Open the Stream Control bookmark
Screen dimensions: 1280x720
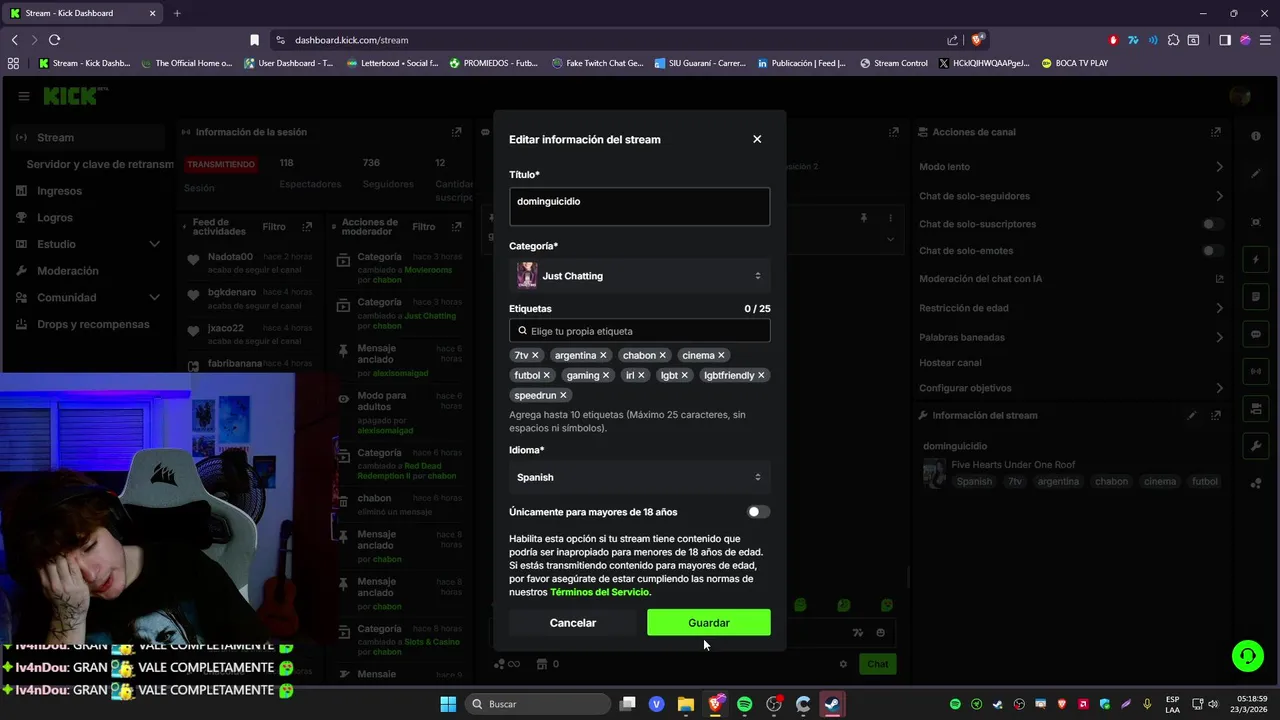pos(893,63)
